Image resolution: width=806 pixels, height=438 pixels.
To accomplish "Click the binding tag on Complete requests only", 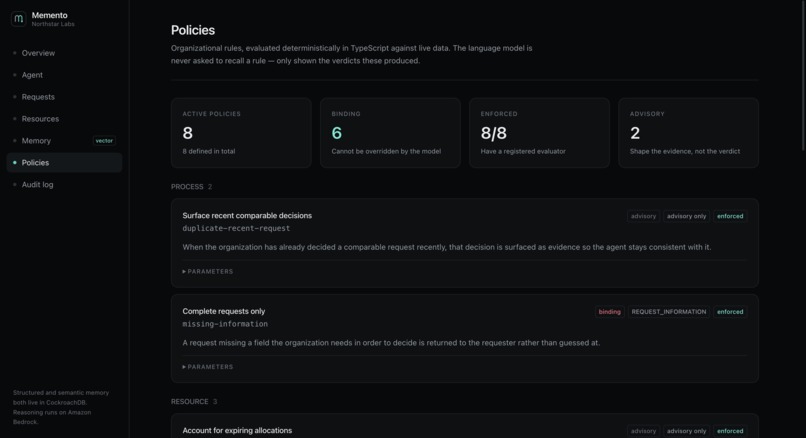I will 609,312.
